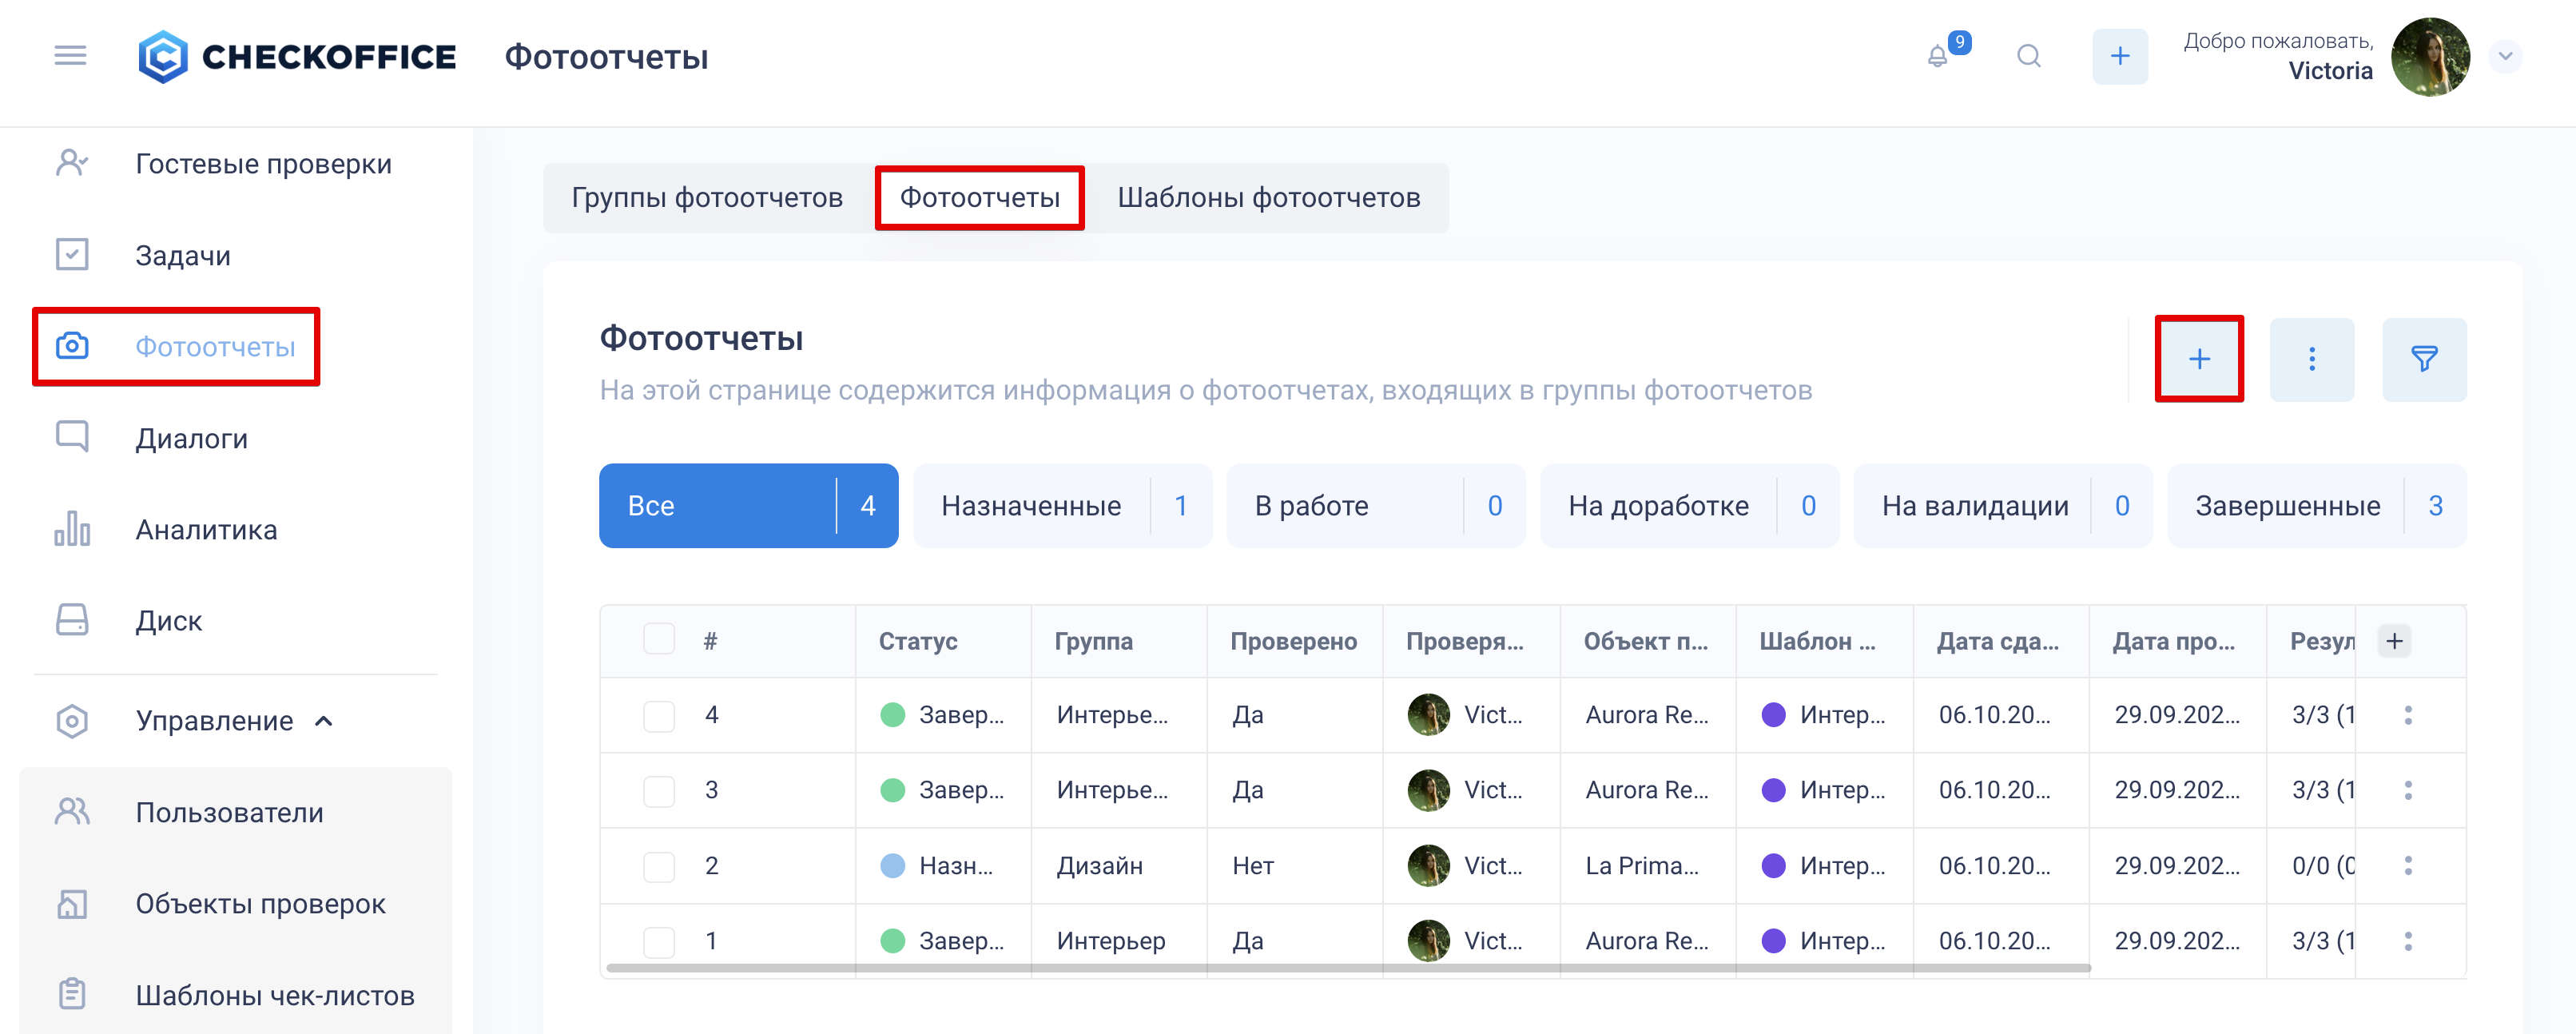Open Аналитика in the sidebar
Viewport: 2576px width, 1034px height.
click(x=206, y=530)
